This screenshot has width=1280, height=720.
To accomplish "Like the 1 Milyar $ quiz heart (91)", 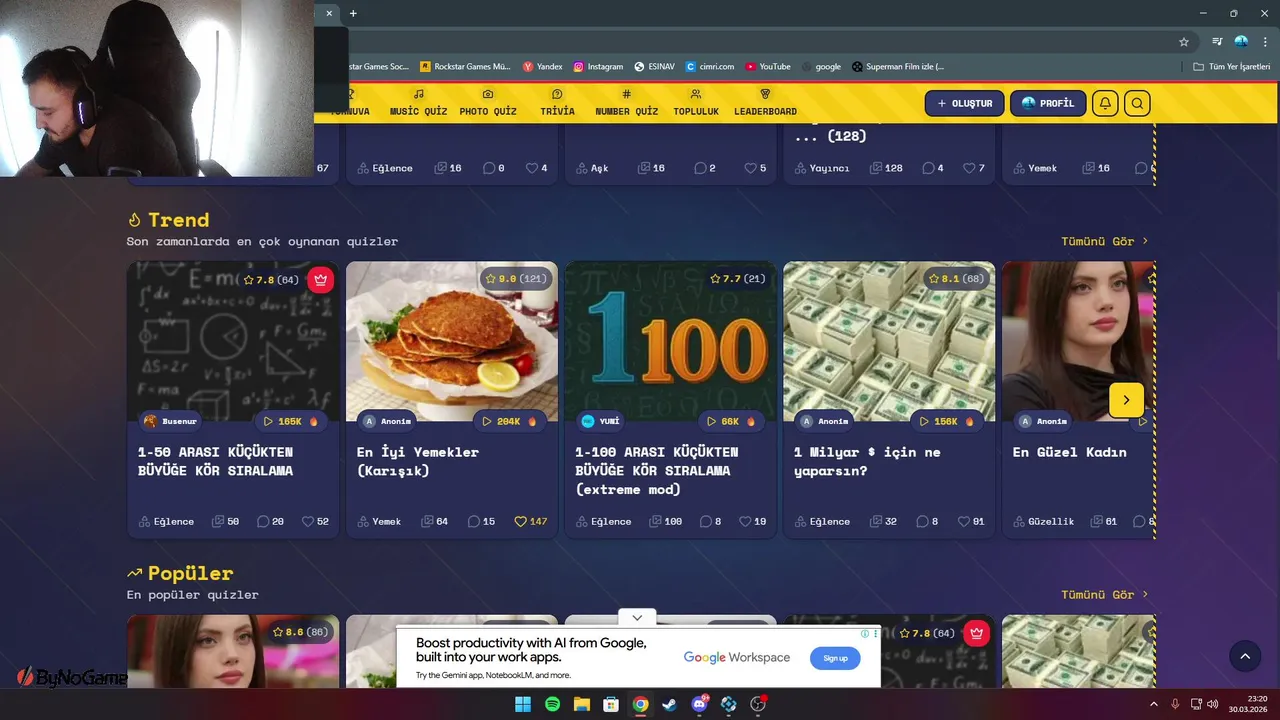I will [971, 521].
